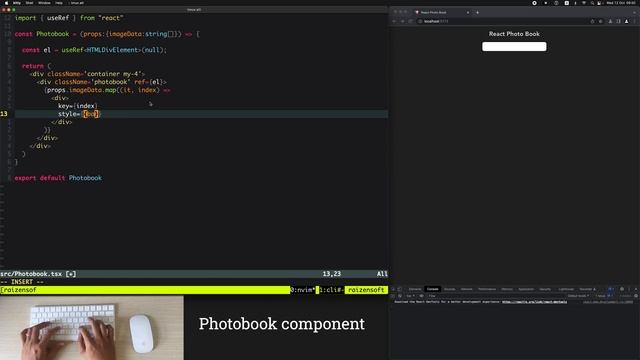
Task: Open the Lighthouse tab in DevTools
Action: [x=566, y=289]
